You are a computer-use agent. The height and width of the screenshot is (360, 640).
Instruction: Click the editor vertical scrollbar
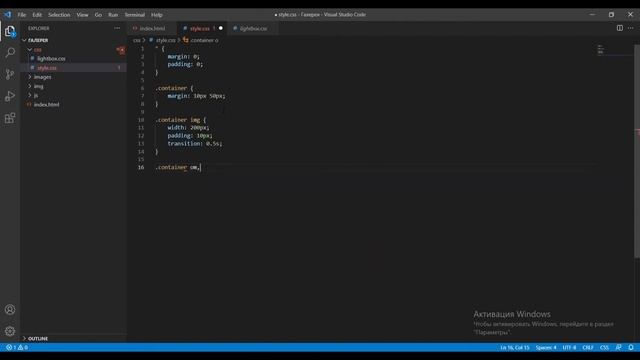click(637, 151)
